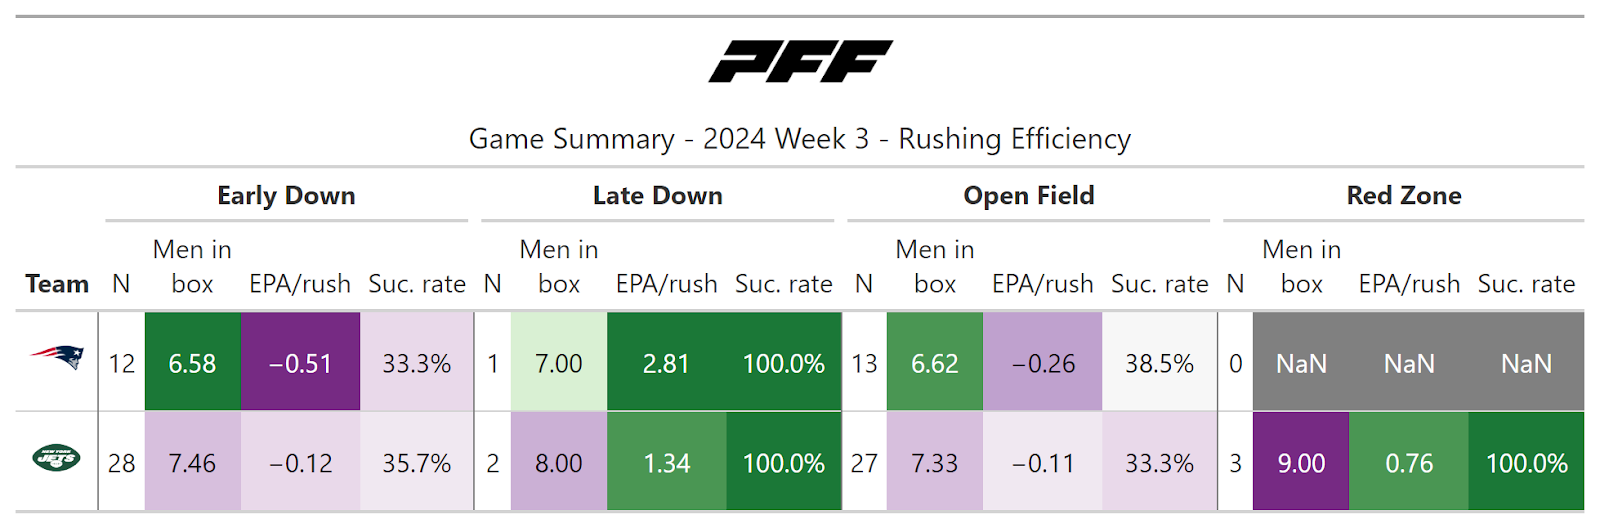Viewport: 1600px width, 528px height.
Task: Click Patriots Open Field 38.5% cell
Action: click(x=1159, y=363)
